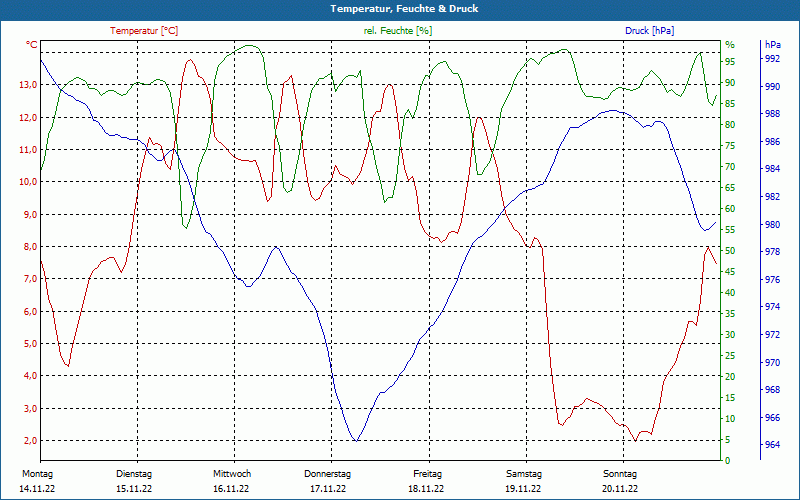Click the 2,0 tick on the temperature axis
800x500 pixels.
point(30,440)
